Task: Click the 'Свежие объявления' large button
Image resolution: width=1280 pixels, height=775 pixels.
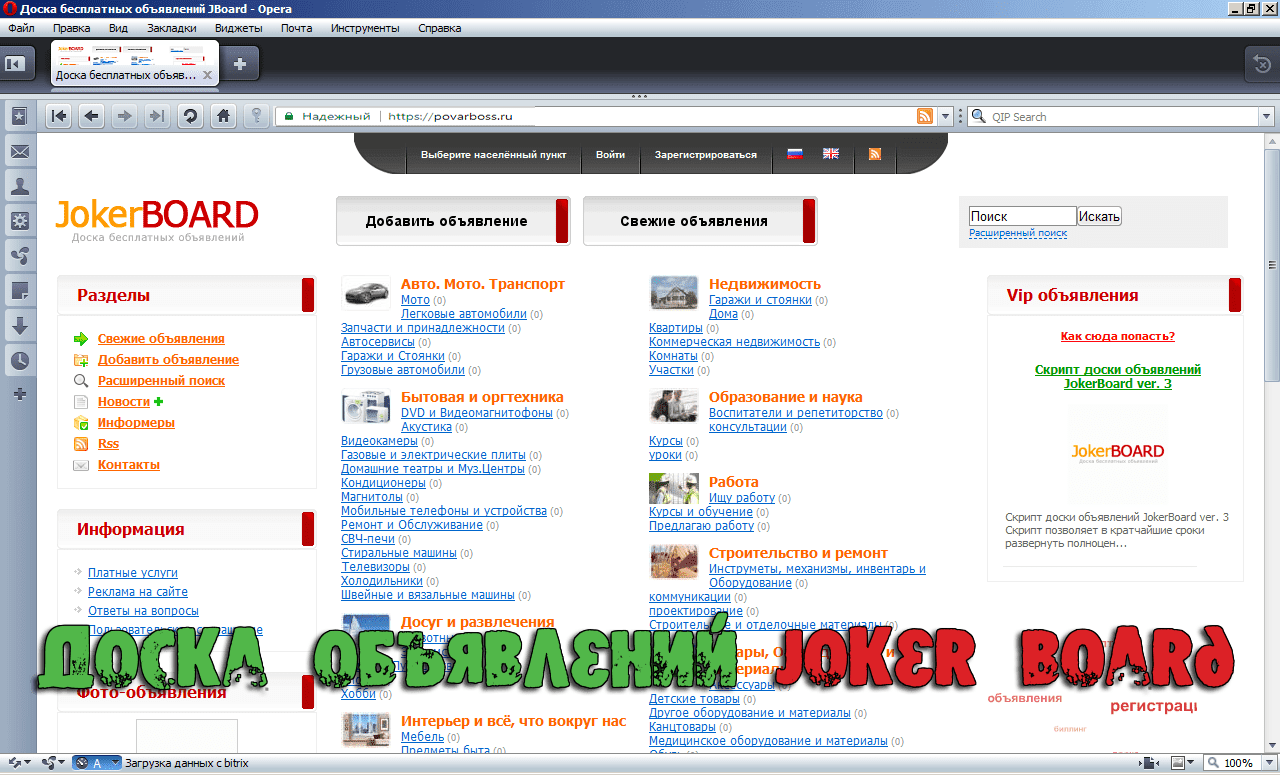Action: [700, 221]
